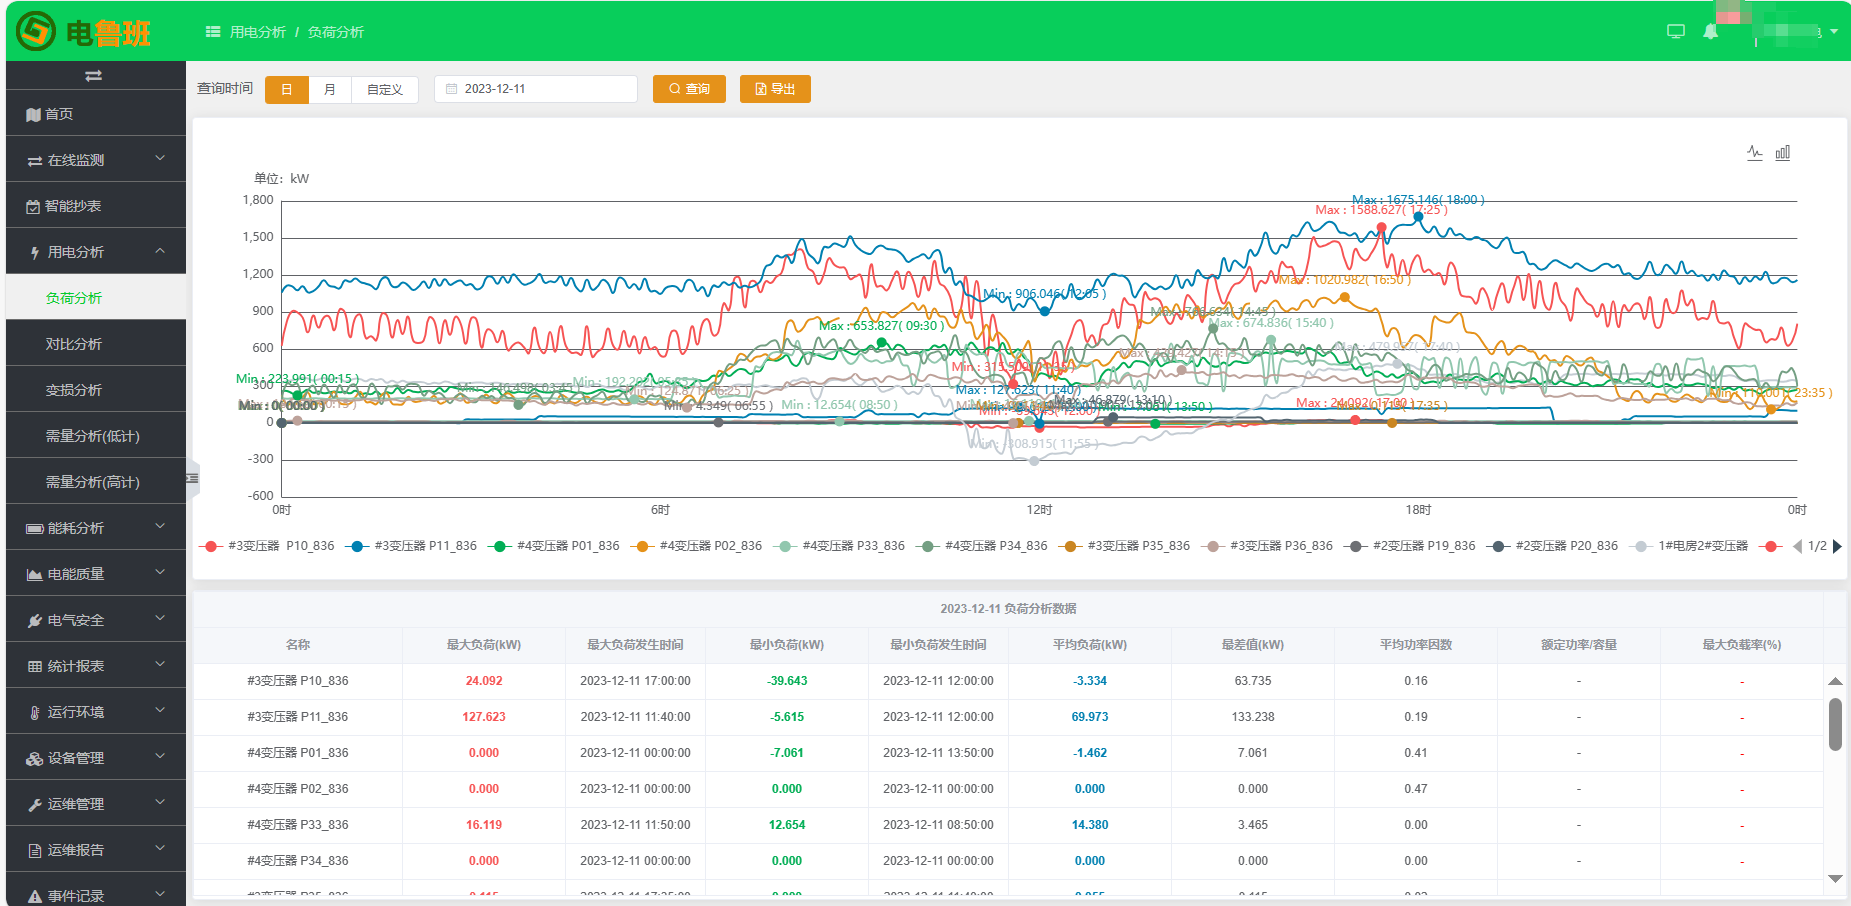The height and width of the screenshot is (906, 1851).
Task: Click breadcrumb menu list icon
Action: point(212,32)
